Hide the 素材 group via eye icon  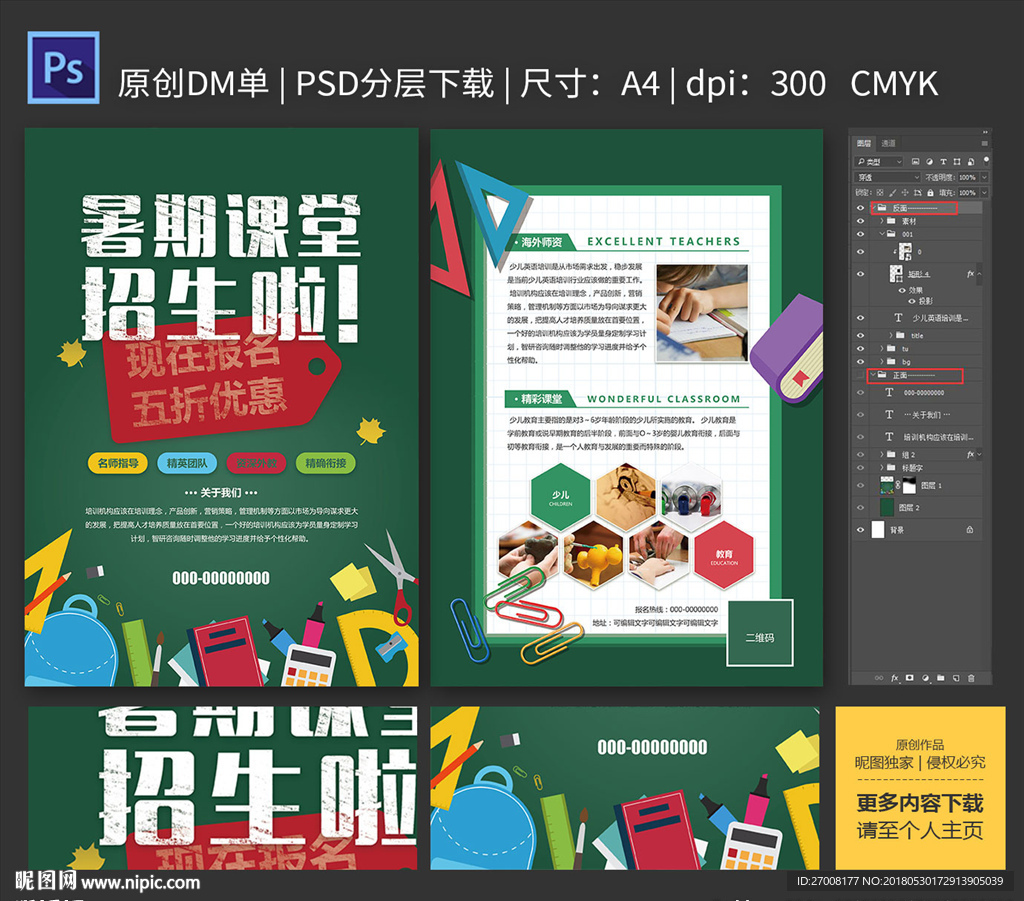[x=860, y=221]
